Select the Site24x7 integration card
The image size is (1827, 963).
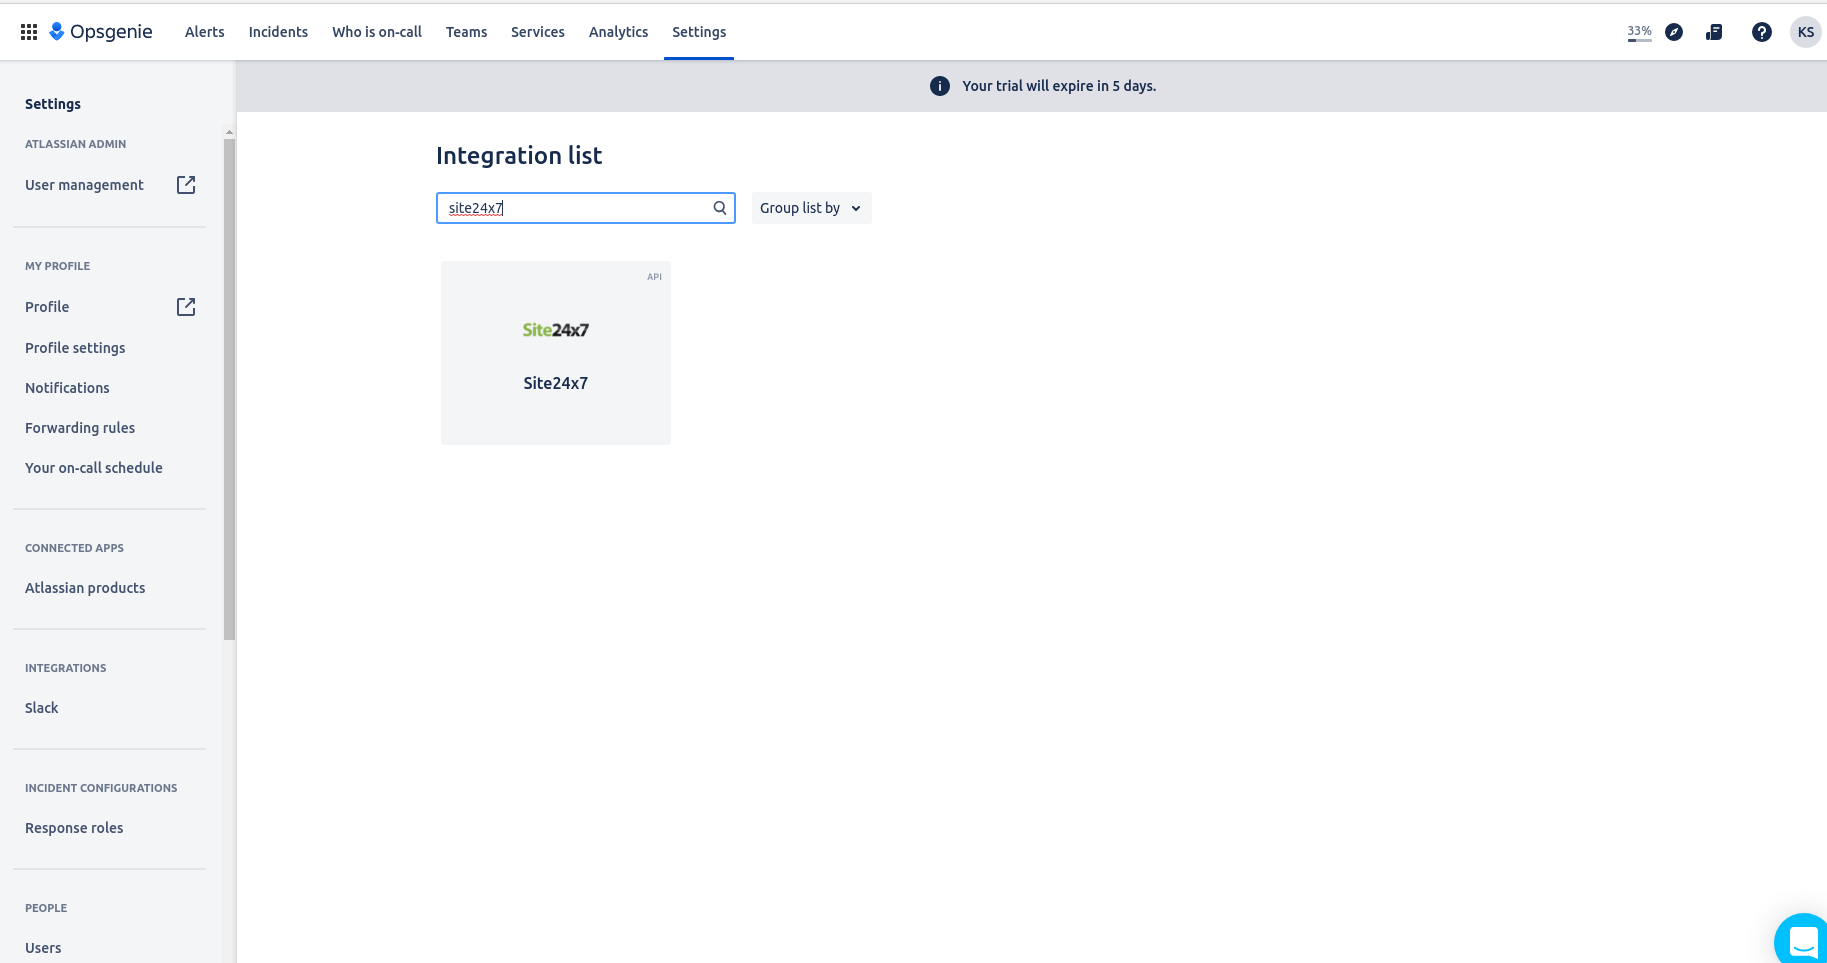[x=555, y=352]
